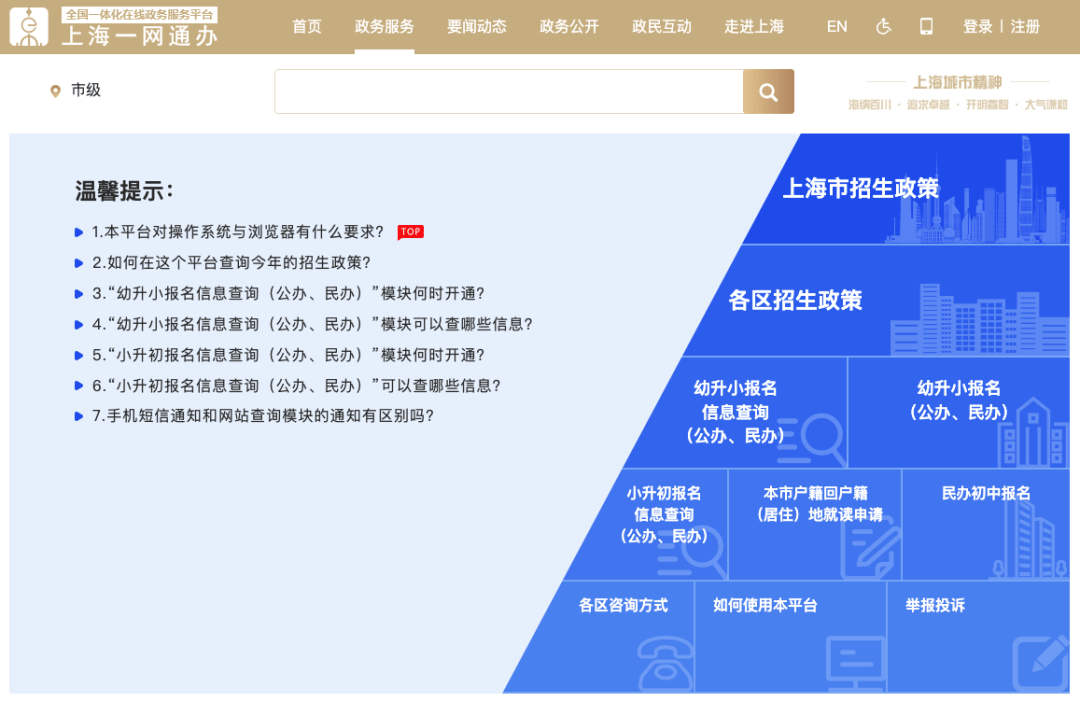Click the location pin next to 市级

[x=55, y=91]
